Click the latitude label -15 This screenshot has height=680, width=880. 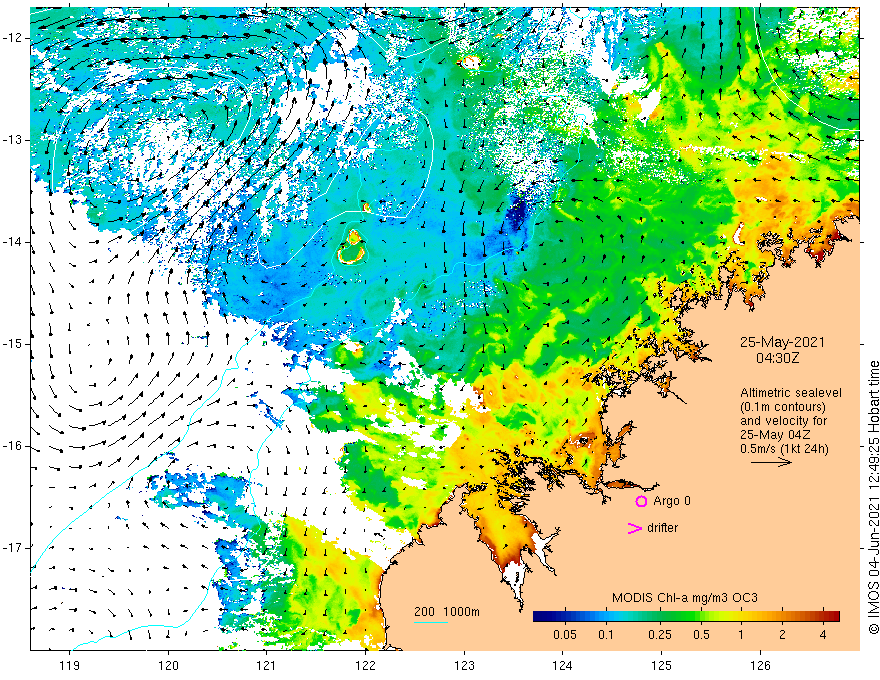coord(13,344)
